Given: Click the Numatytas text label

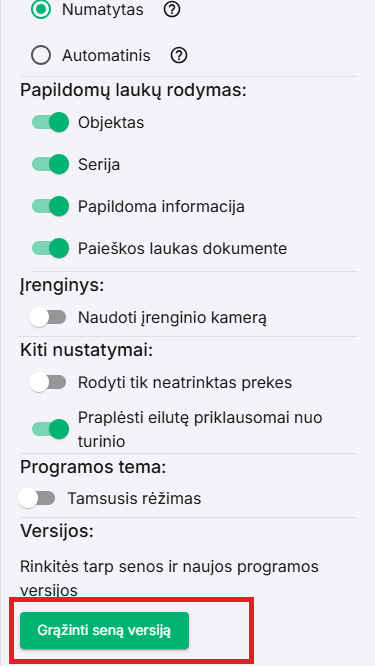Looking at the screenshot, I should pos(103,10).
